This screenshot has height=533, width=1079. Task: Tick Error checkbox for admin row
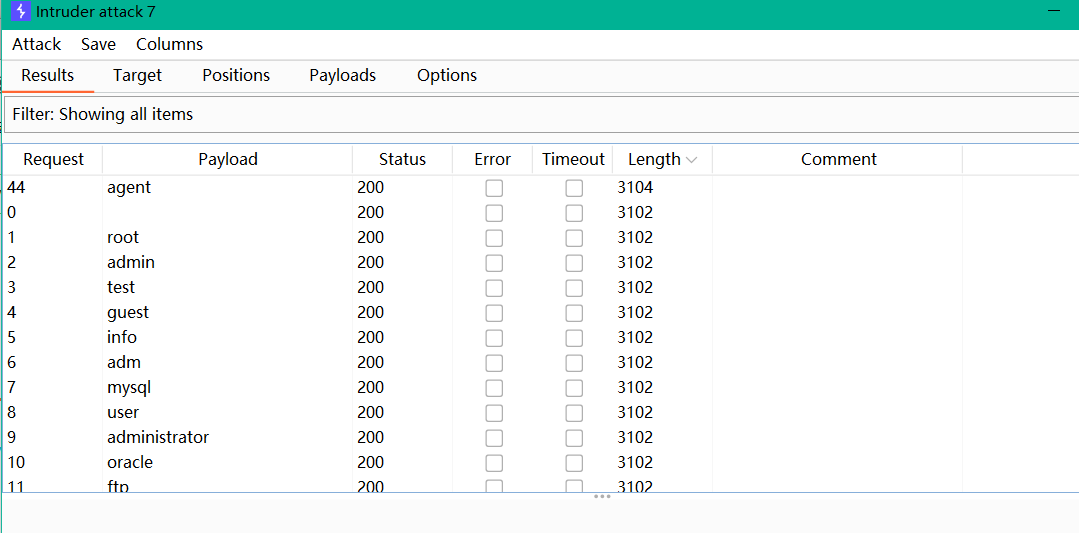click(494, 263)
